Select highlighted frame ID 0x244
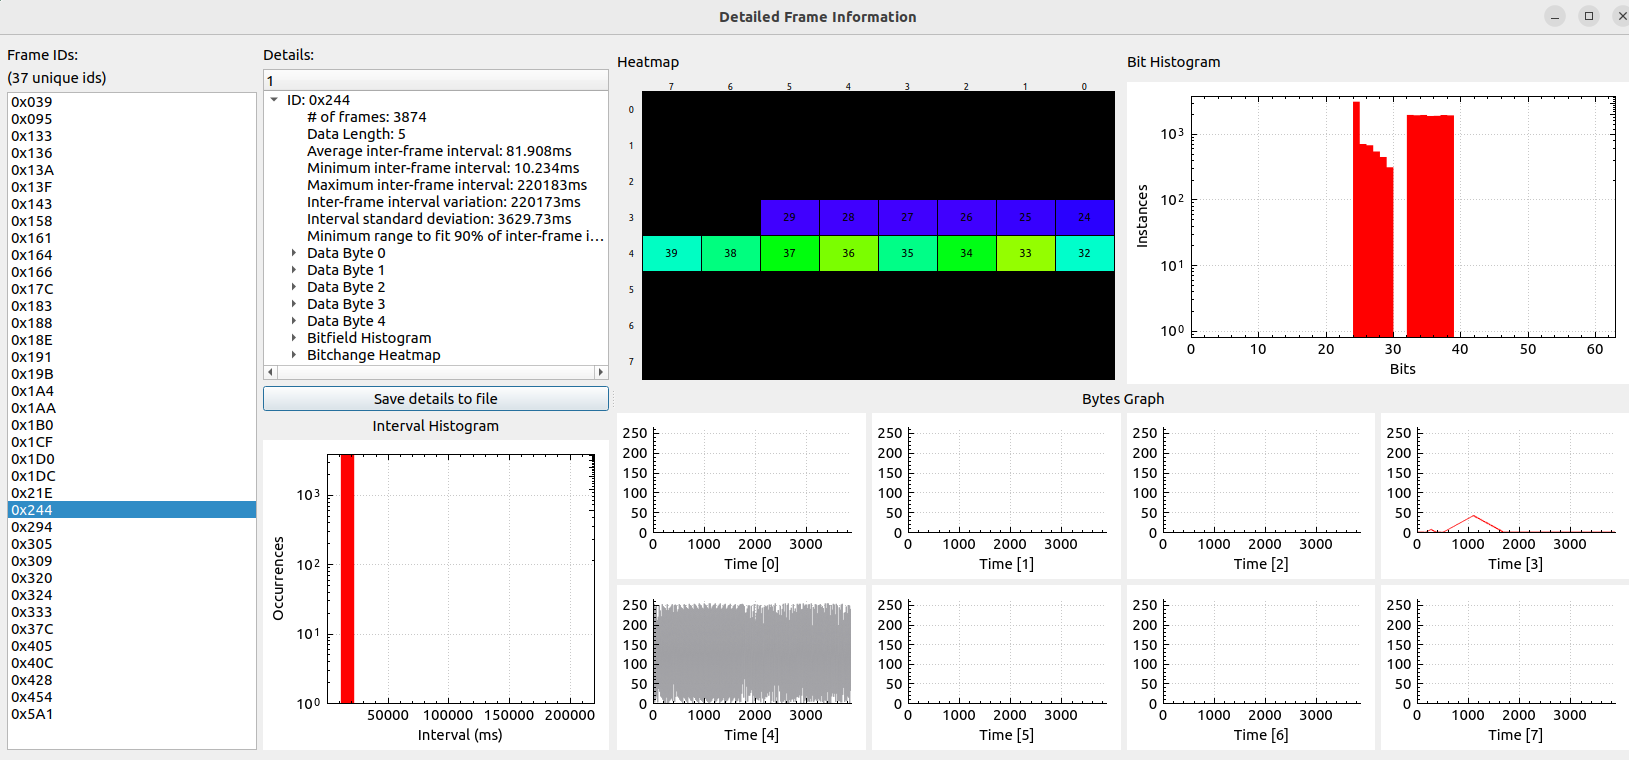 click(131, 510)
